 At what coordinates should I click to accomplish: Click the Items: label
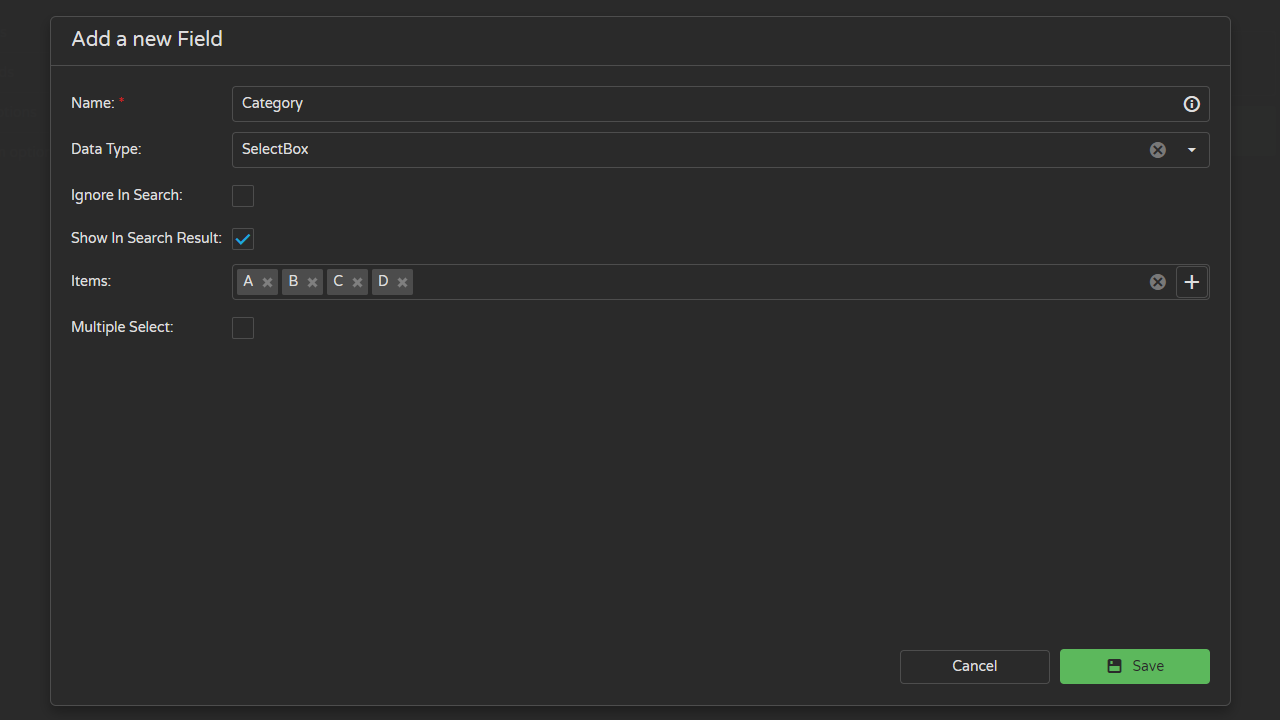[91, 281]
